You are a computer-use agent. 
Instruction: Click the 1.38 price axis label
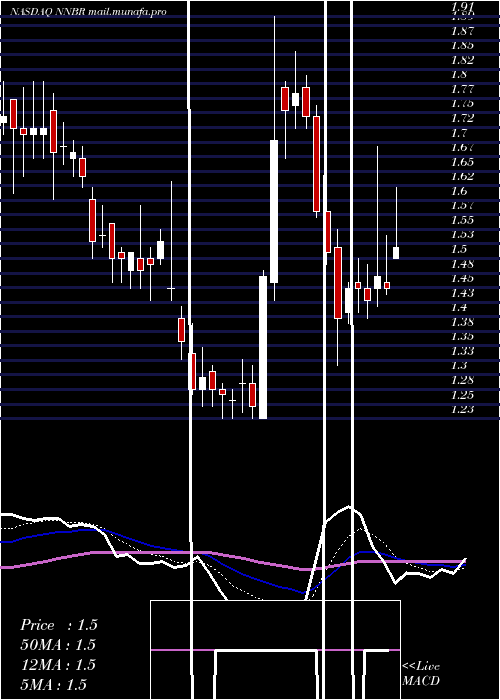pyautogui.click(x=462, y=322)
